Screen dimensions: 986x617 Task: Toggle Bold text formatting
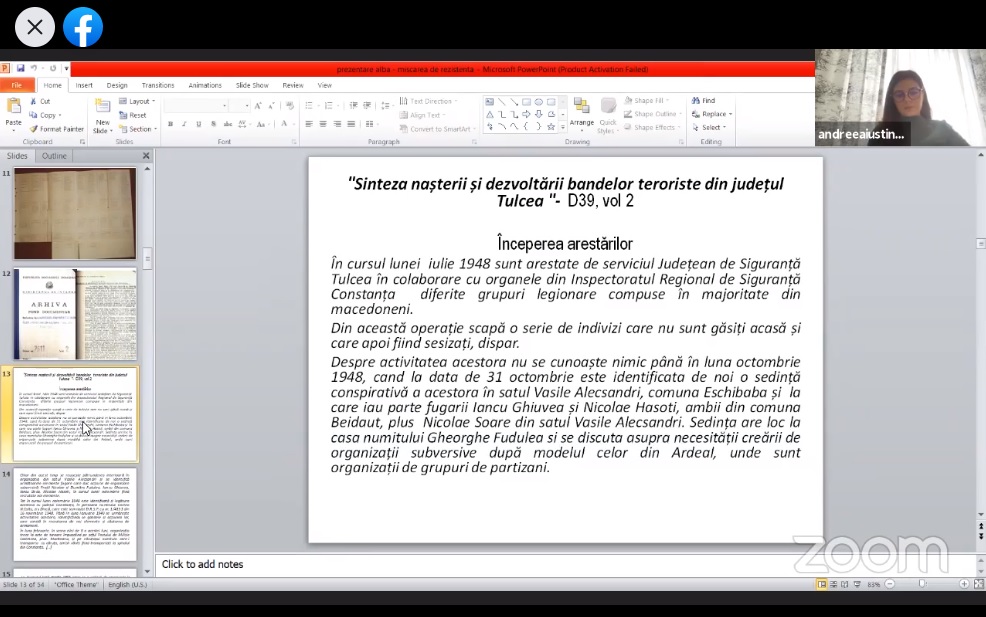[170, 124]
